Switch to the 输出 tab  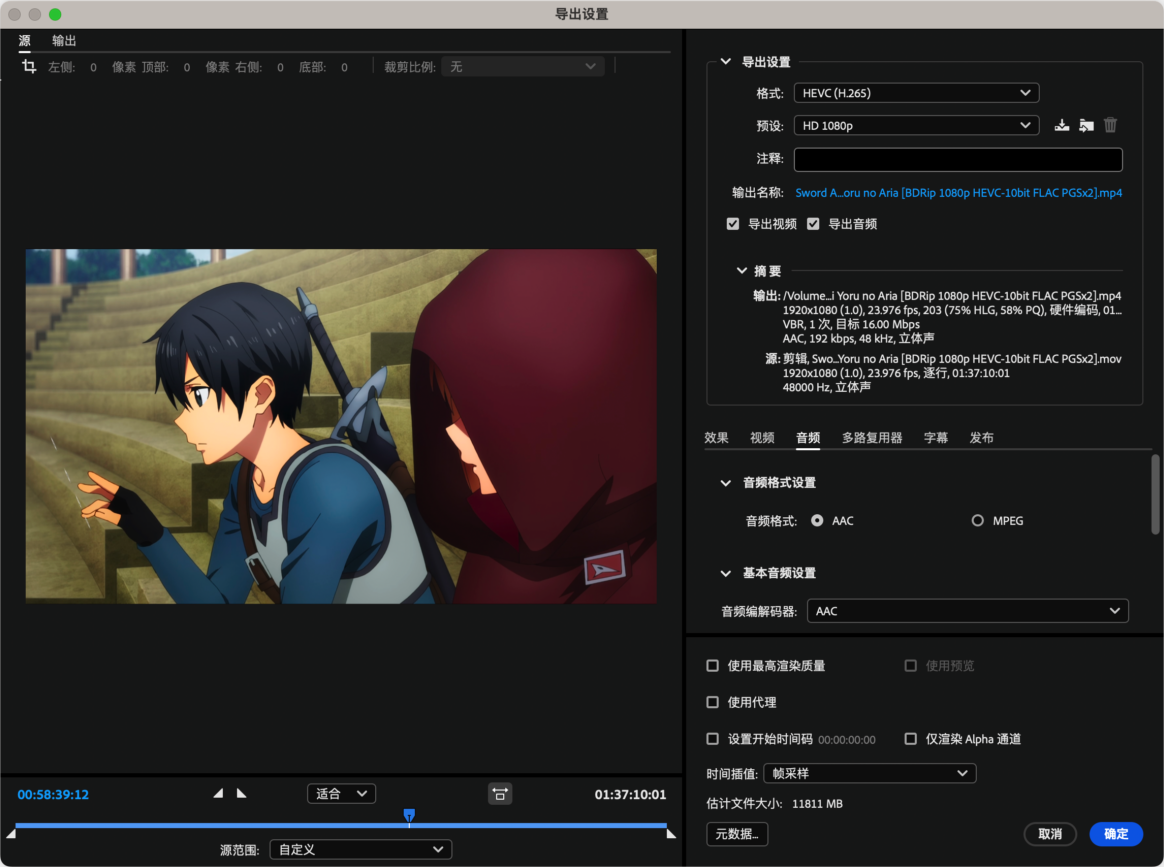click(64, 41)
